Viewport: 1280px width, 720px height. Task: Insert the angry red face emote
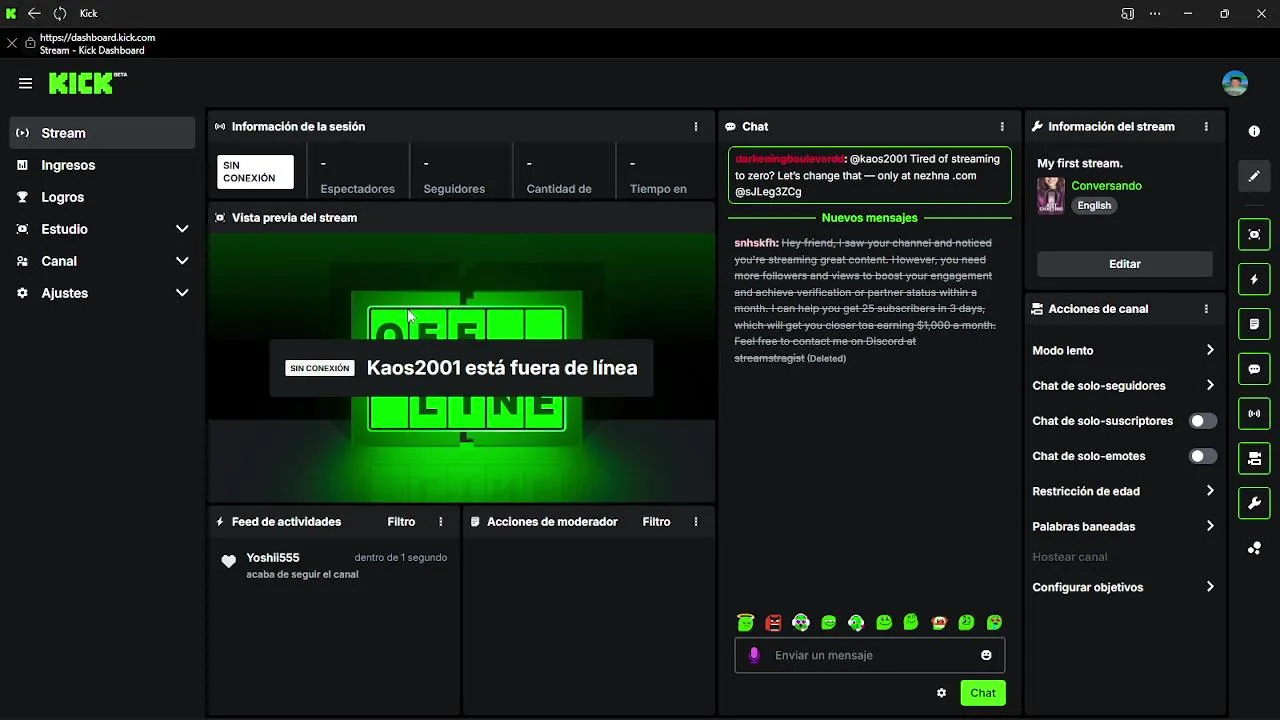click(773, 622)
